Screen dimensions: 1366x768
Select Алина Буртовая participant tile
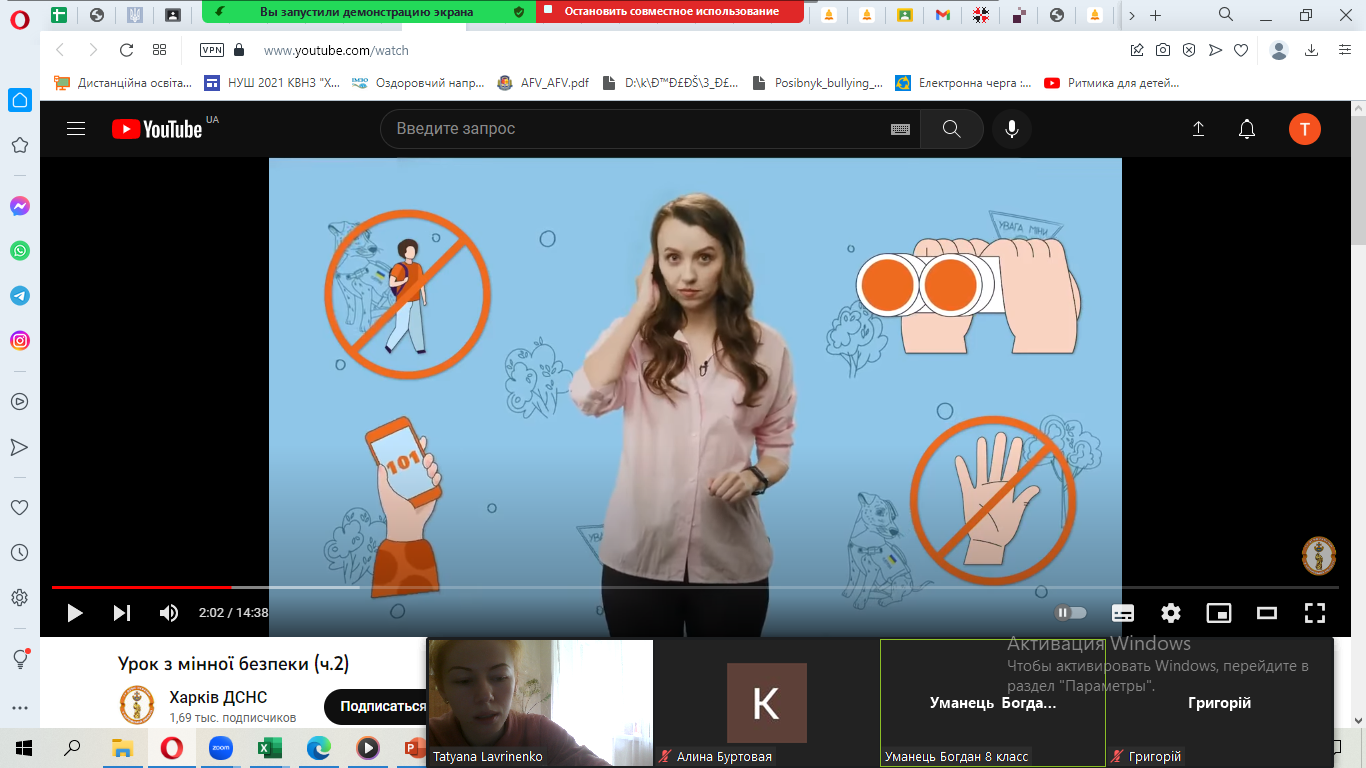766,703
